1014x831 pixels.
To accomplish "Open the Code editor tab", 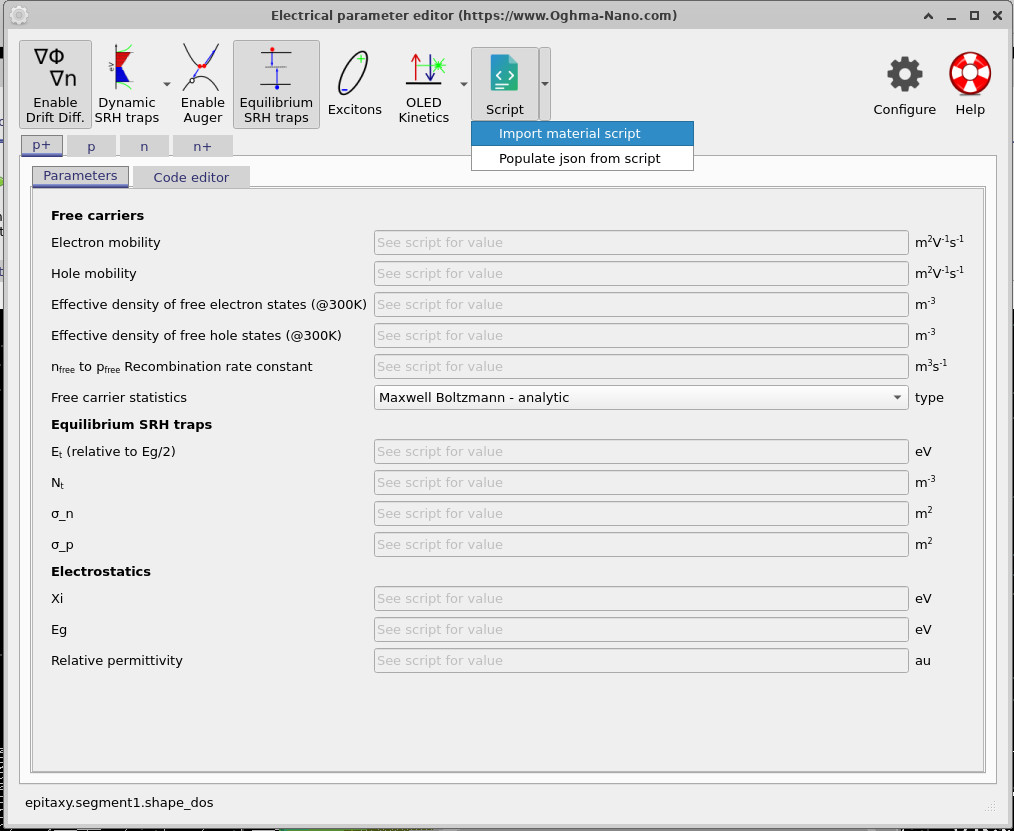I will (x=191, y=177).
